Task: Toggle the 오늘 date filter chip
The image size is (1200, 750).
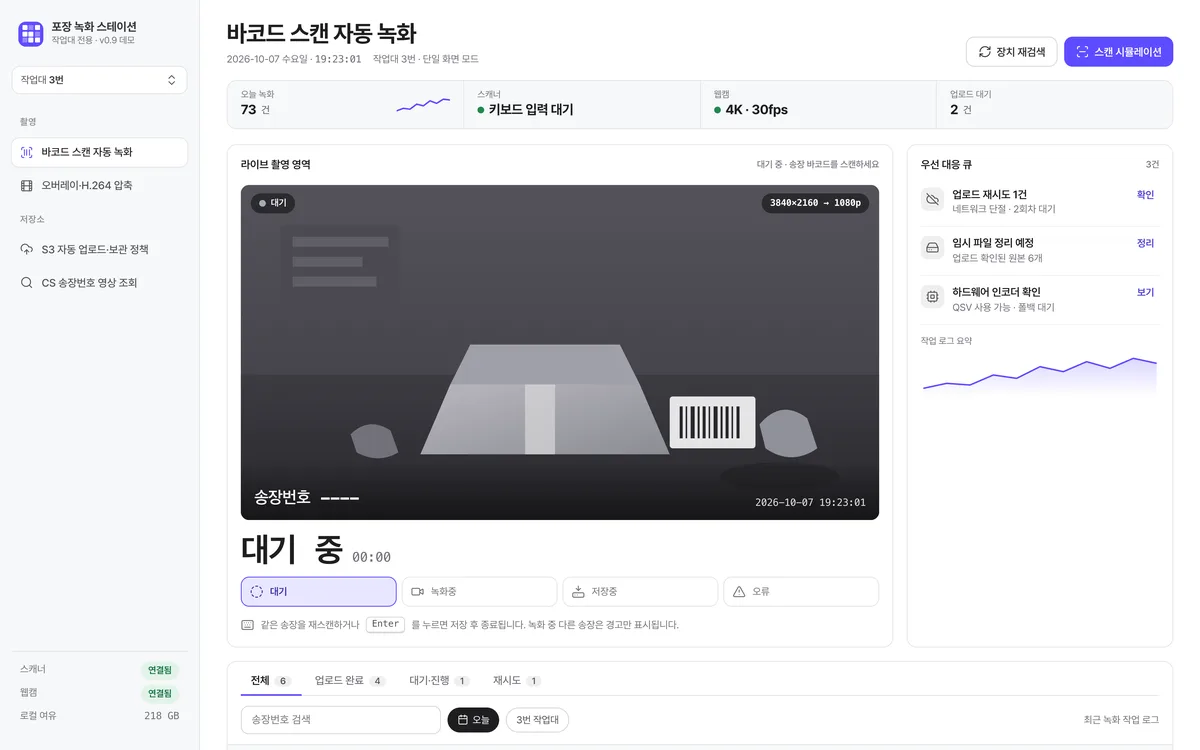Action: pos(473,720)
